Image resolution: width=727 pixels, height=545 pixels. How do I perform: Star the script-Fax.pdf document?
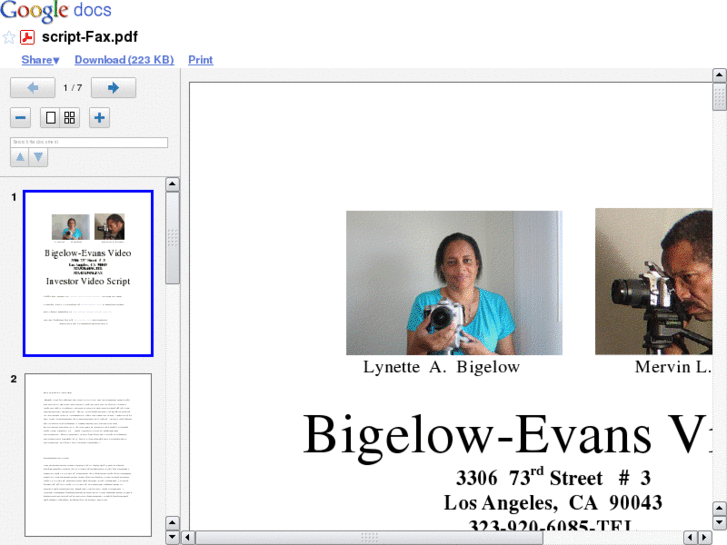pyautogui.click(x=9, y=38)
